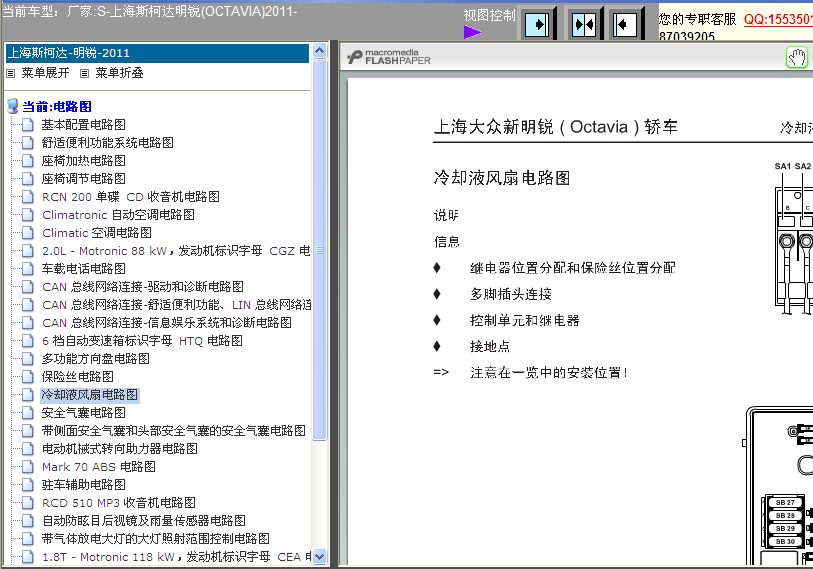Open Mark 70 ABS 电路图
The width and height of the screenshot is (813, 569).
coord(99,467)
